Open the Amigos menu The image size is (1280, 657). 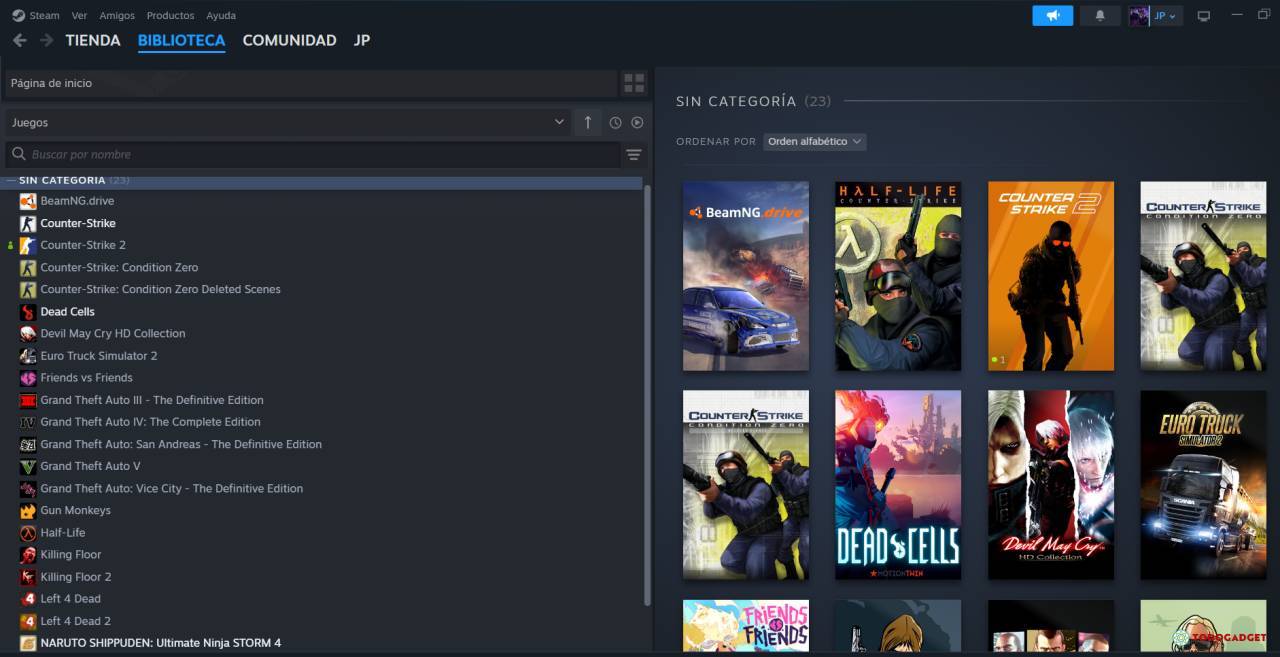tap(117, 15)
